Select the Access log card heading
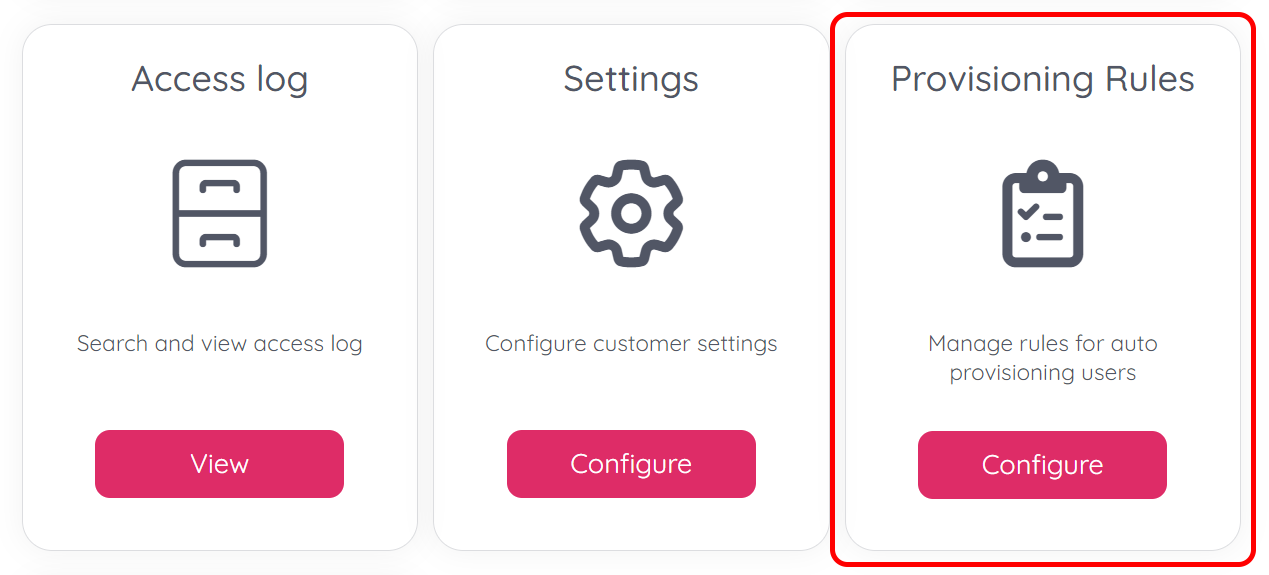Image resolution: width=1269 pixels, height=575 pixels. click(220, 79)
